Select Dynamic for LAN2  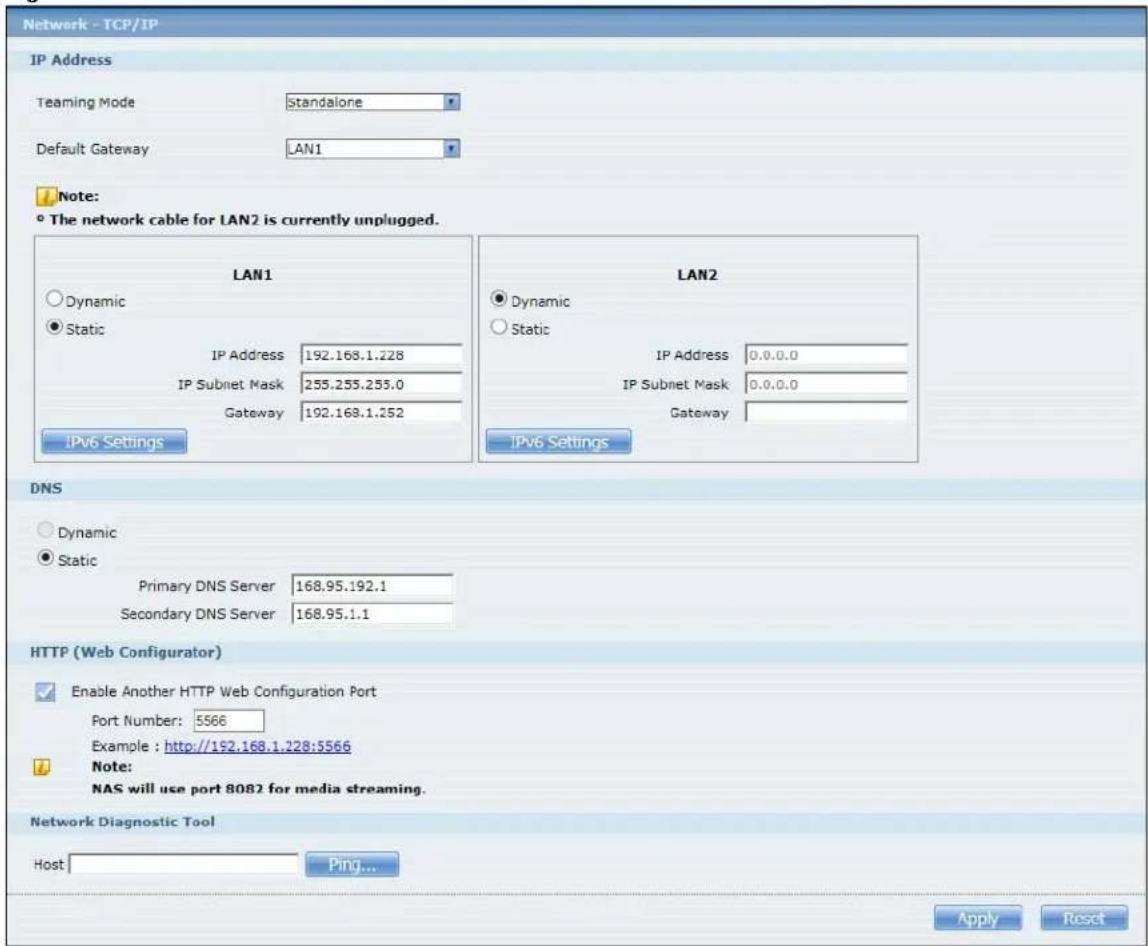pos(499,299)
